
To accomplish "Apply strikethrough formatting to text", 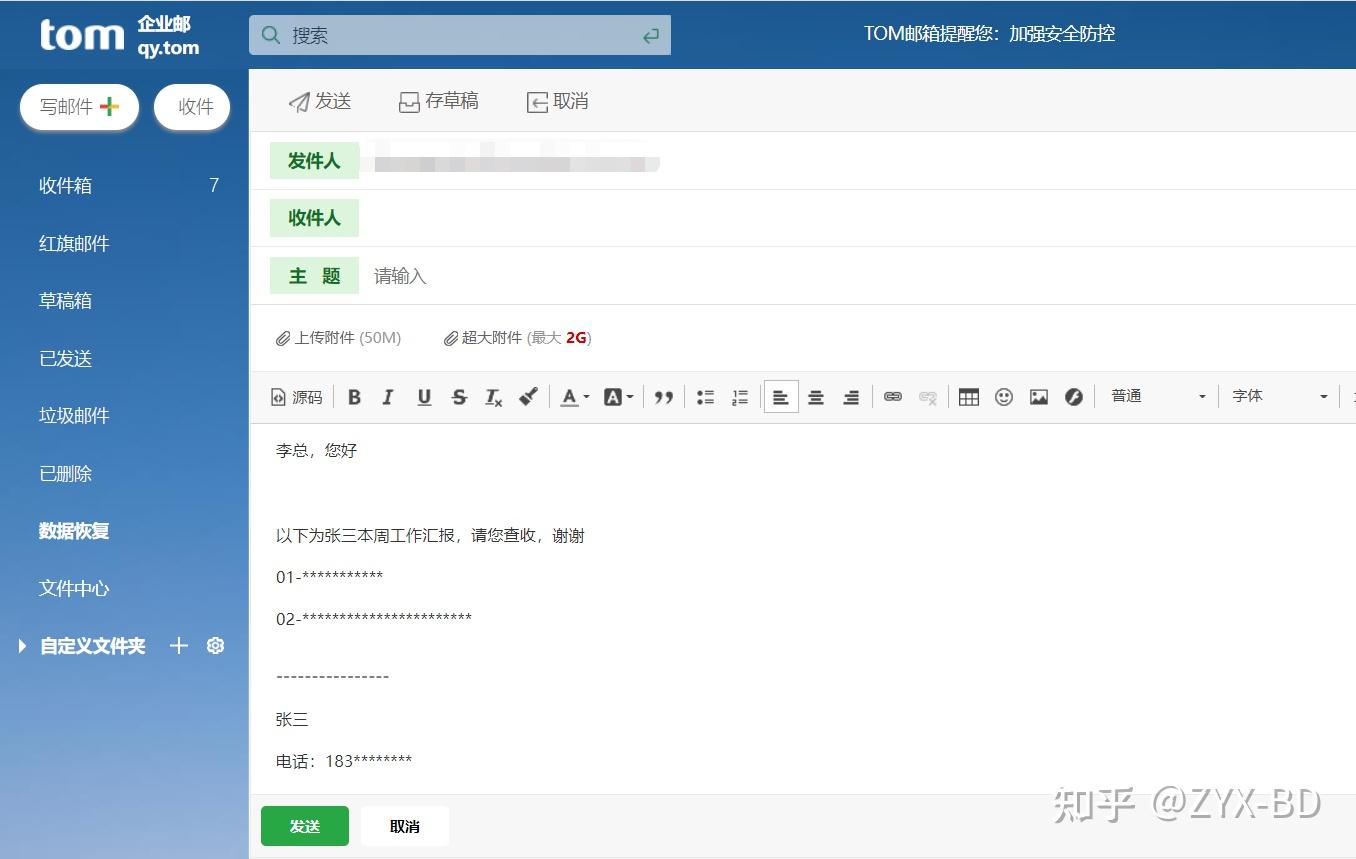I will click(459, 396).
